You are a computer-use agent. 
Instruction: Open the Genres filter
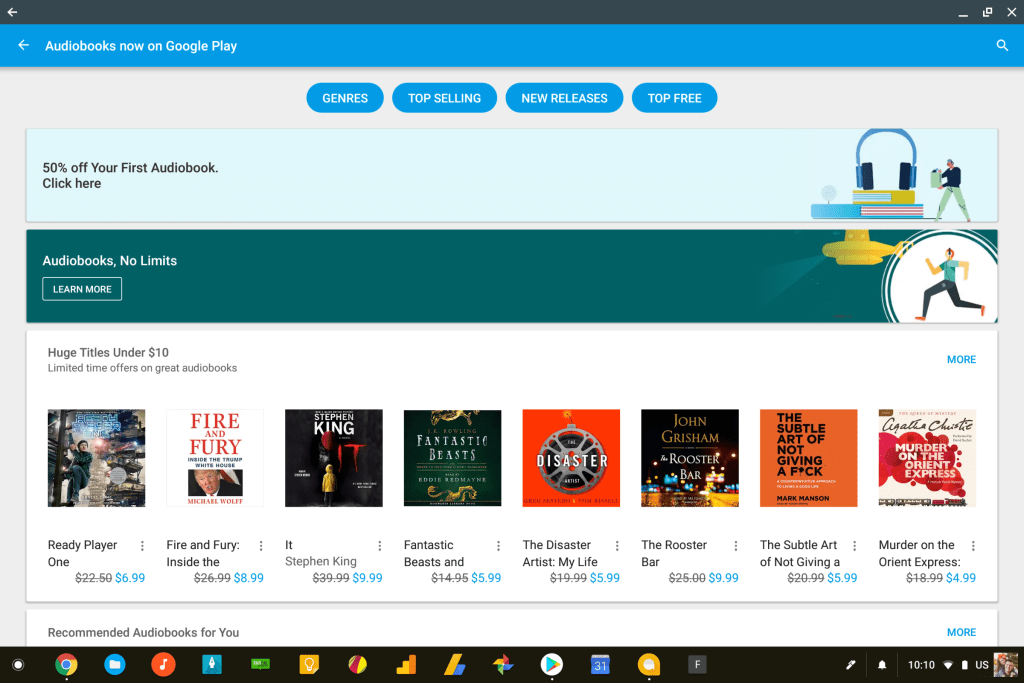tap(345, 98)
